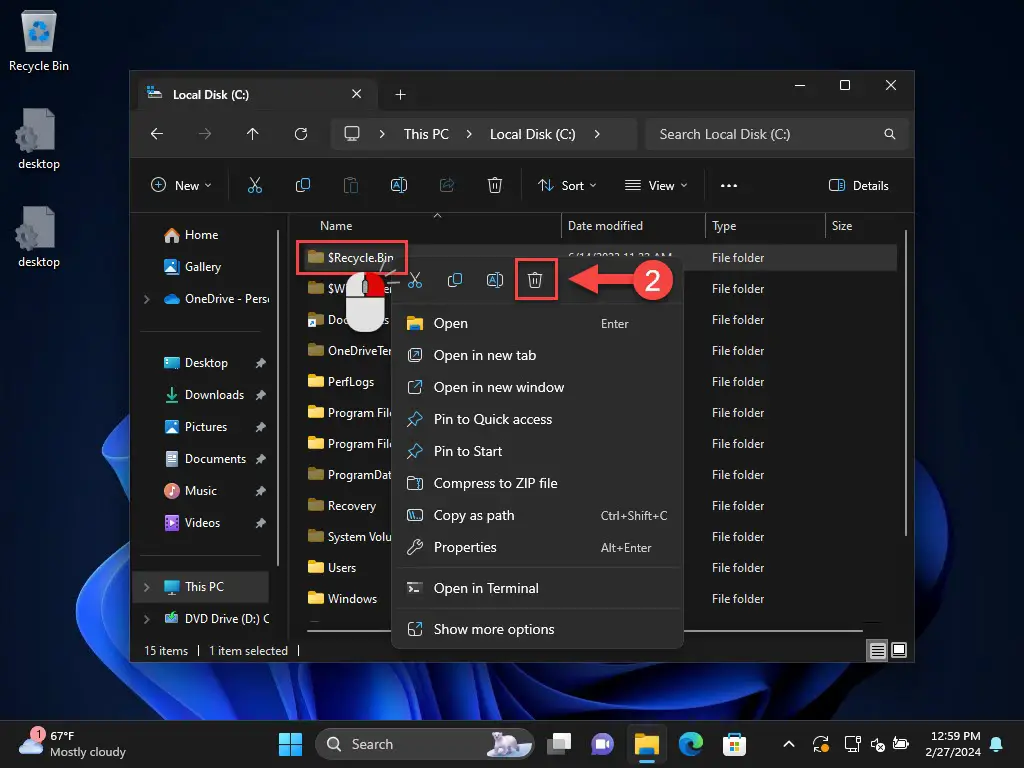The width and height of the screenshot is (1024, 768).
Task: Click the Share icon in the toolbar
Action: (446, 185)
